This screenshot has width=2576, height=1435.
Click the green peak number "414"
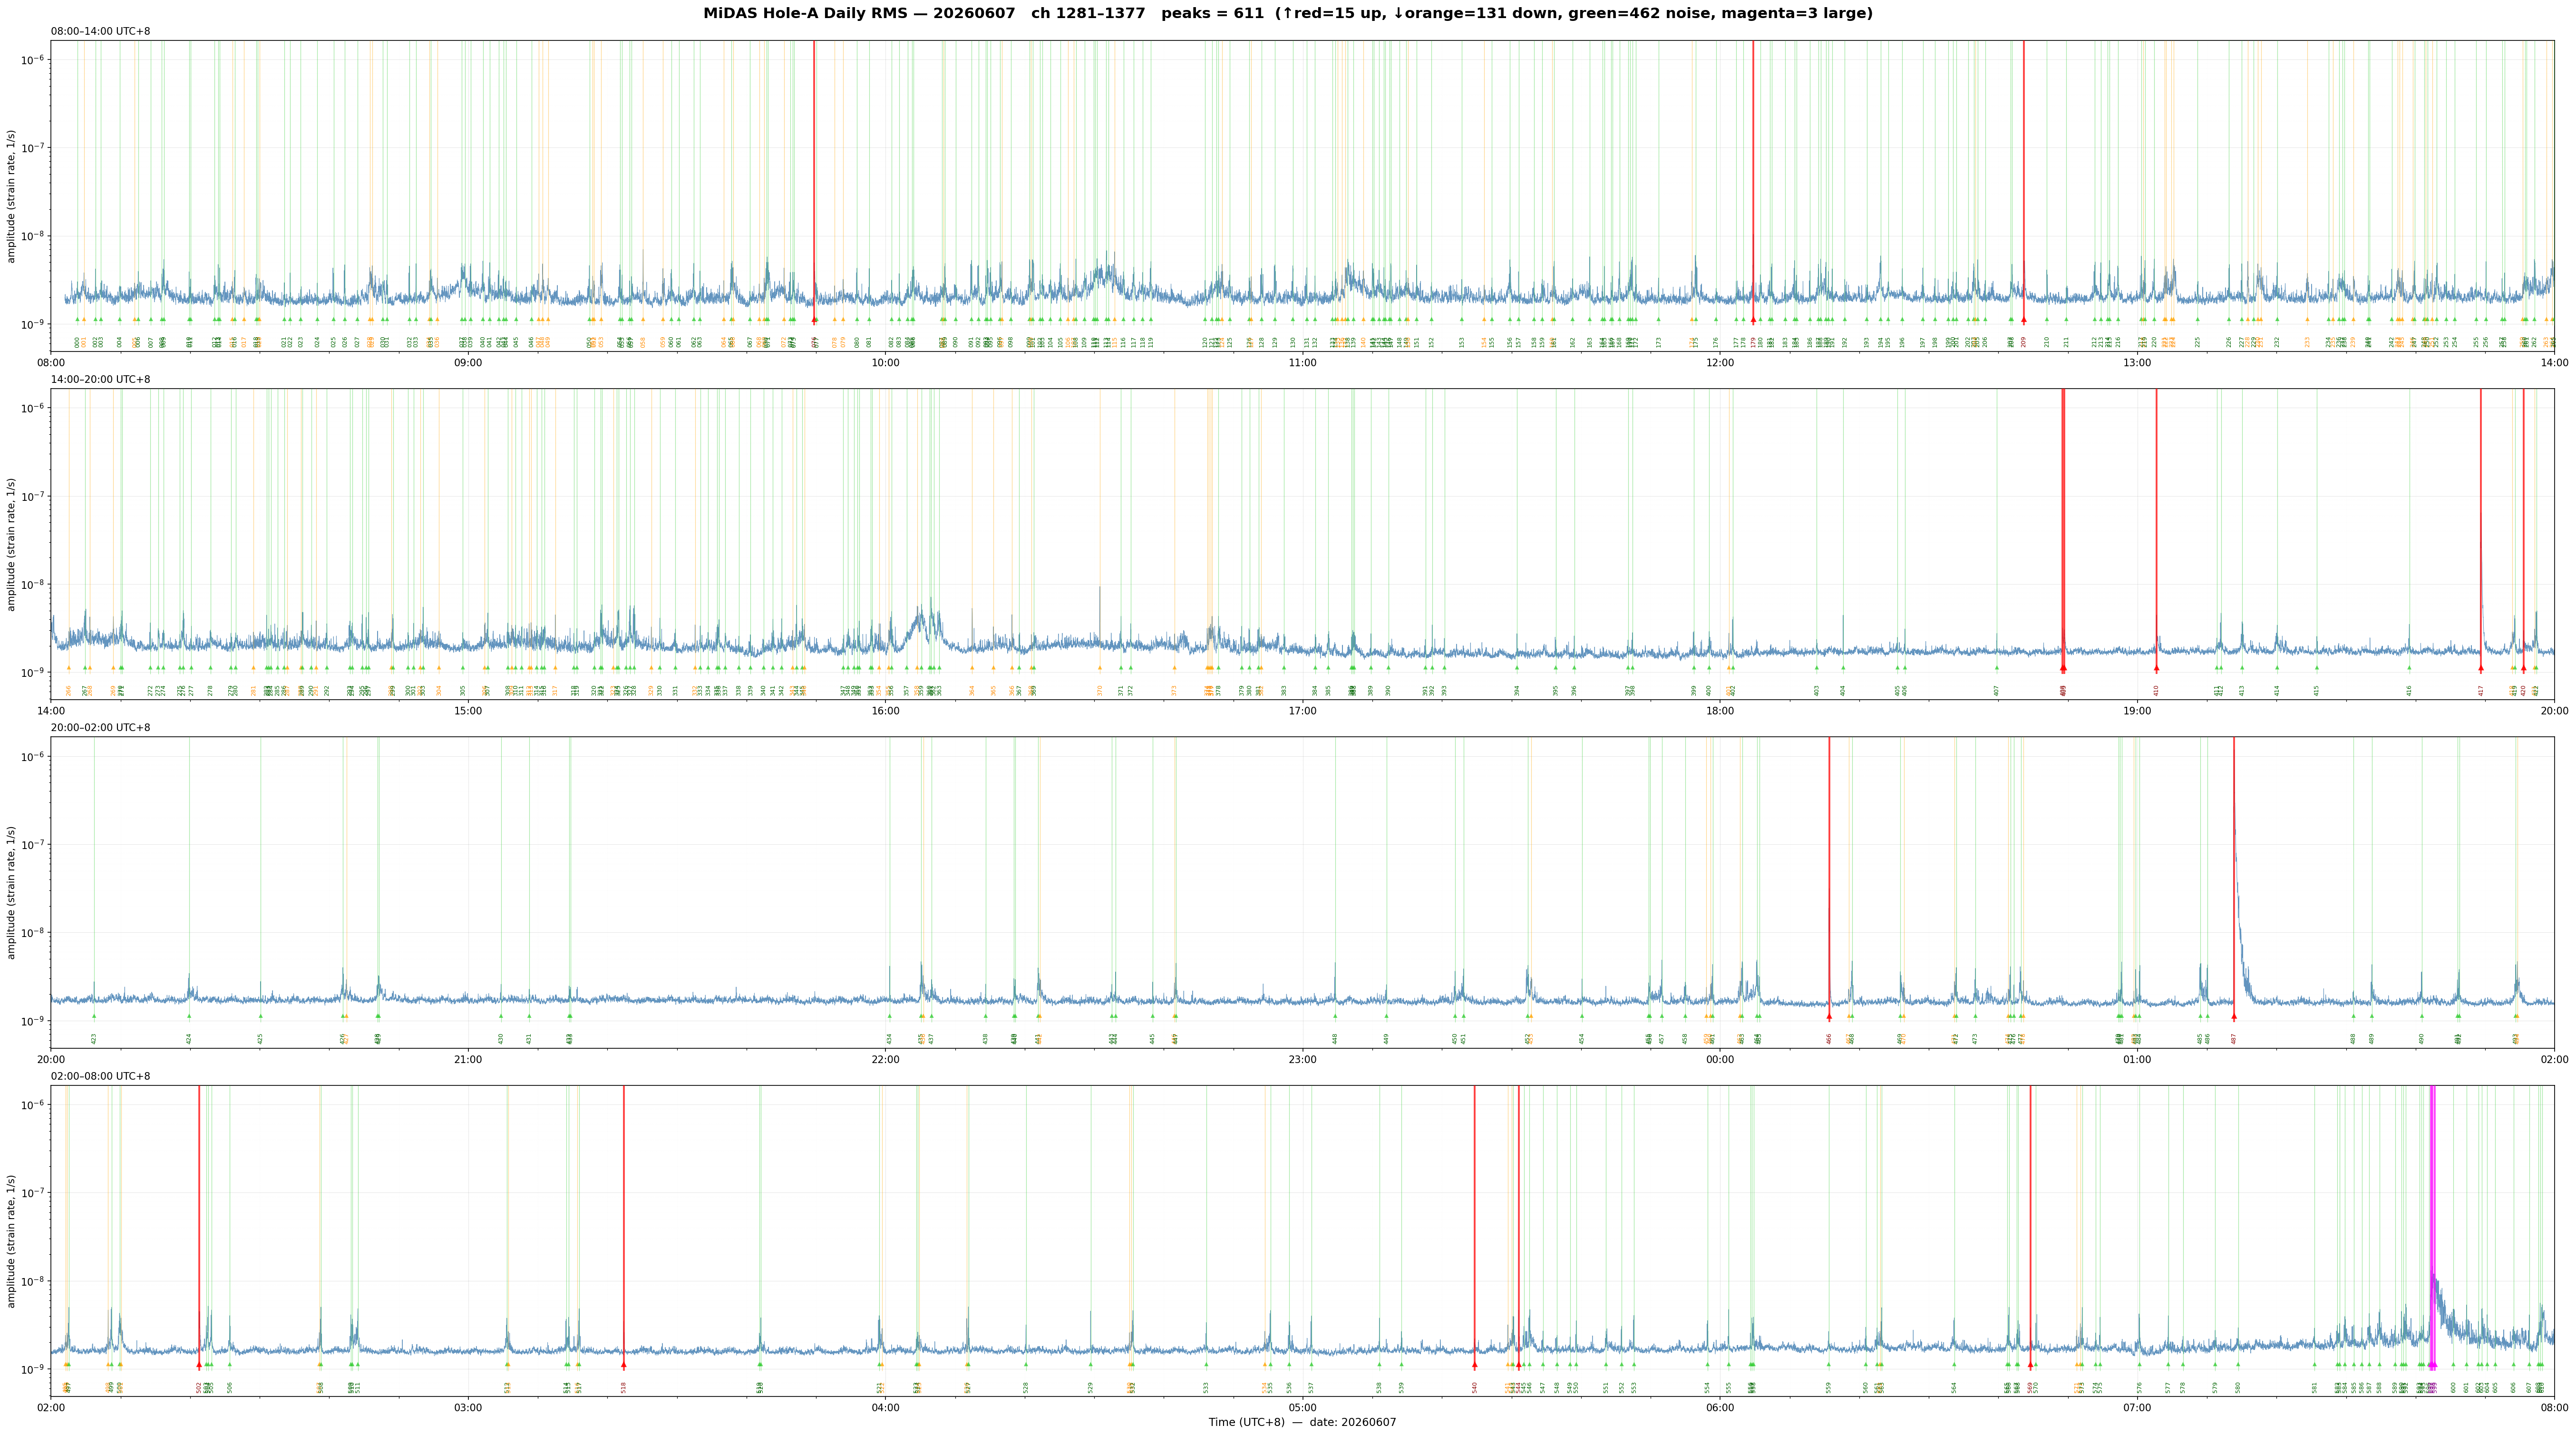[2277, 691]
